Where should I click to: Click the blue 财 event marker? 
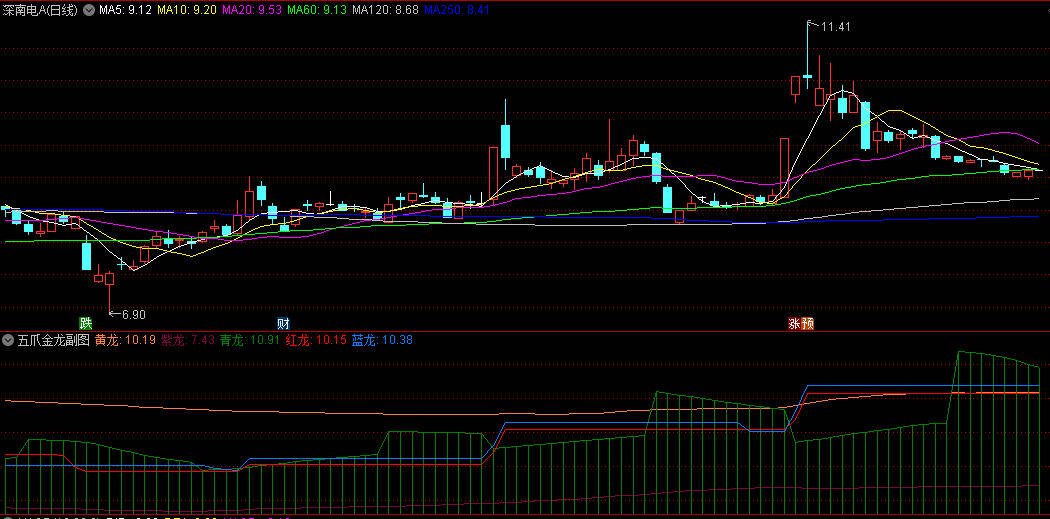pos(283,323)
